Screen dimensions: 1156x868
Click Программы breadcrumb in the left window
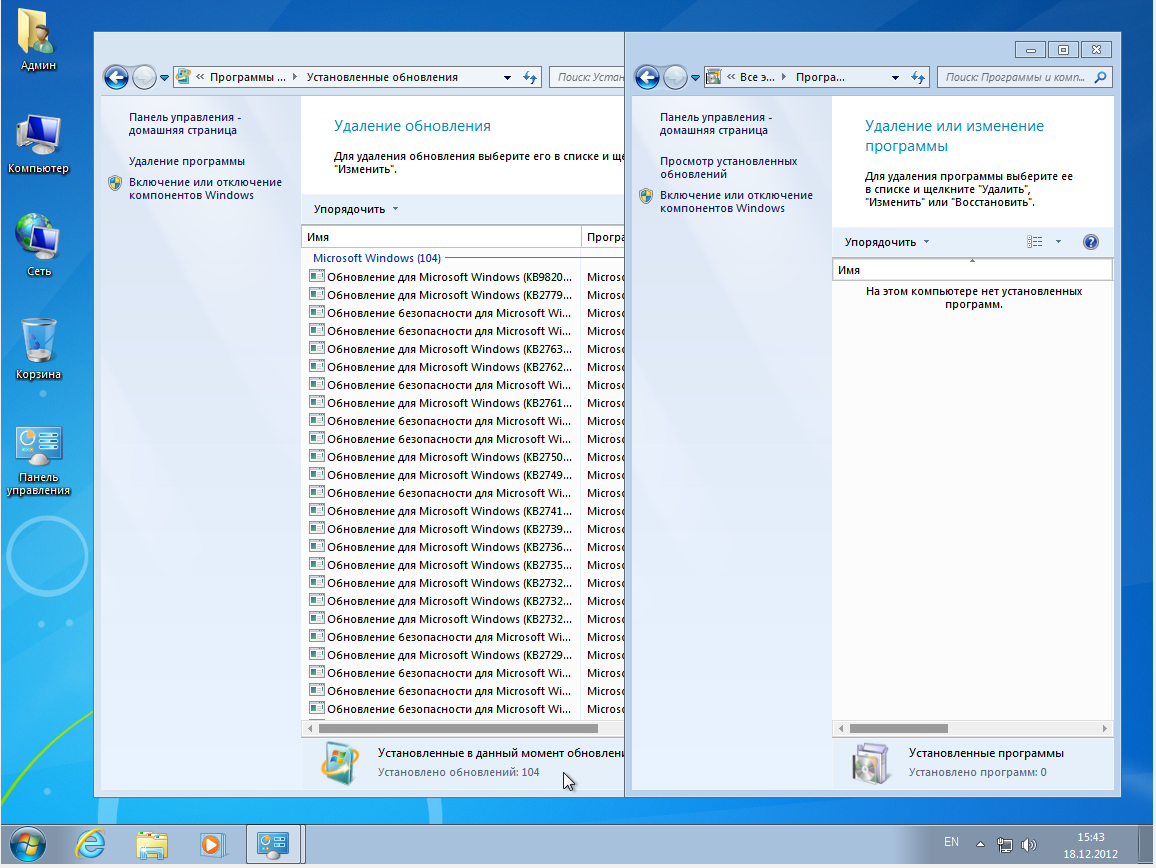pos(247,77)
